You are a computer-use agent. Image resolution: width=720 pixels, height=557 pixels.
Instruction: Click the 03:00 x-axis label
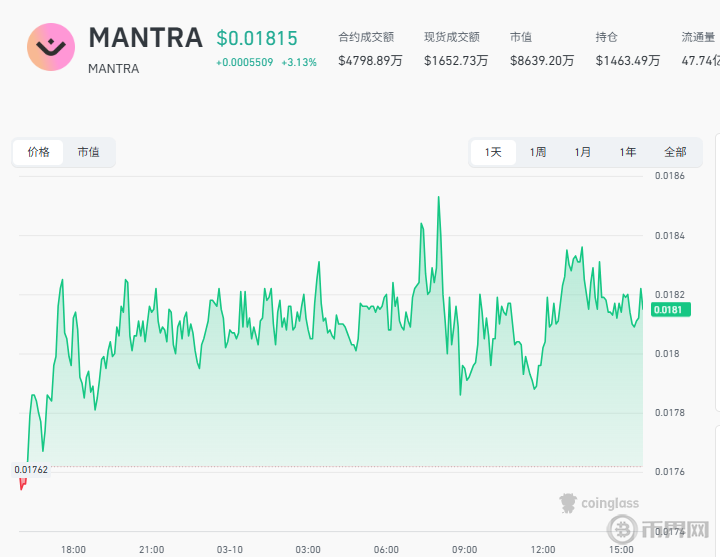[x=308, y=550]
